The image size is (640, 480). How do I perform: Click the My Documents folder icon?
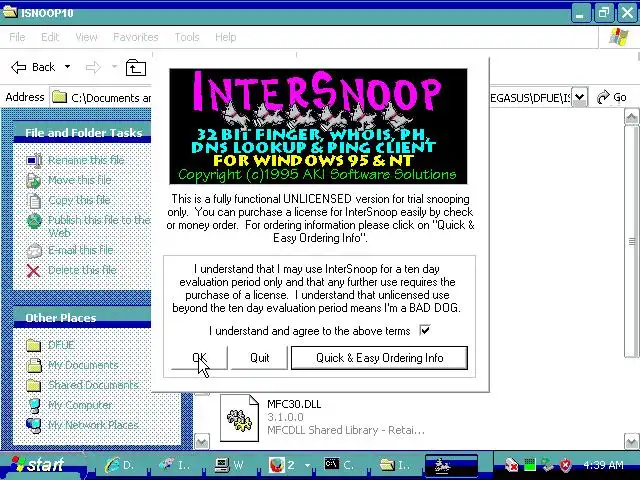[34, 365]
